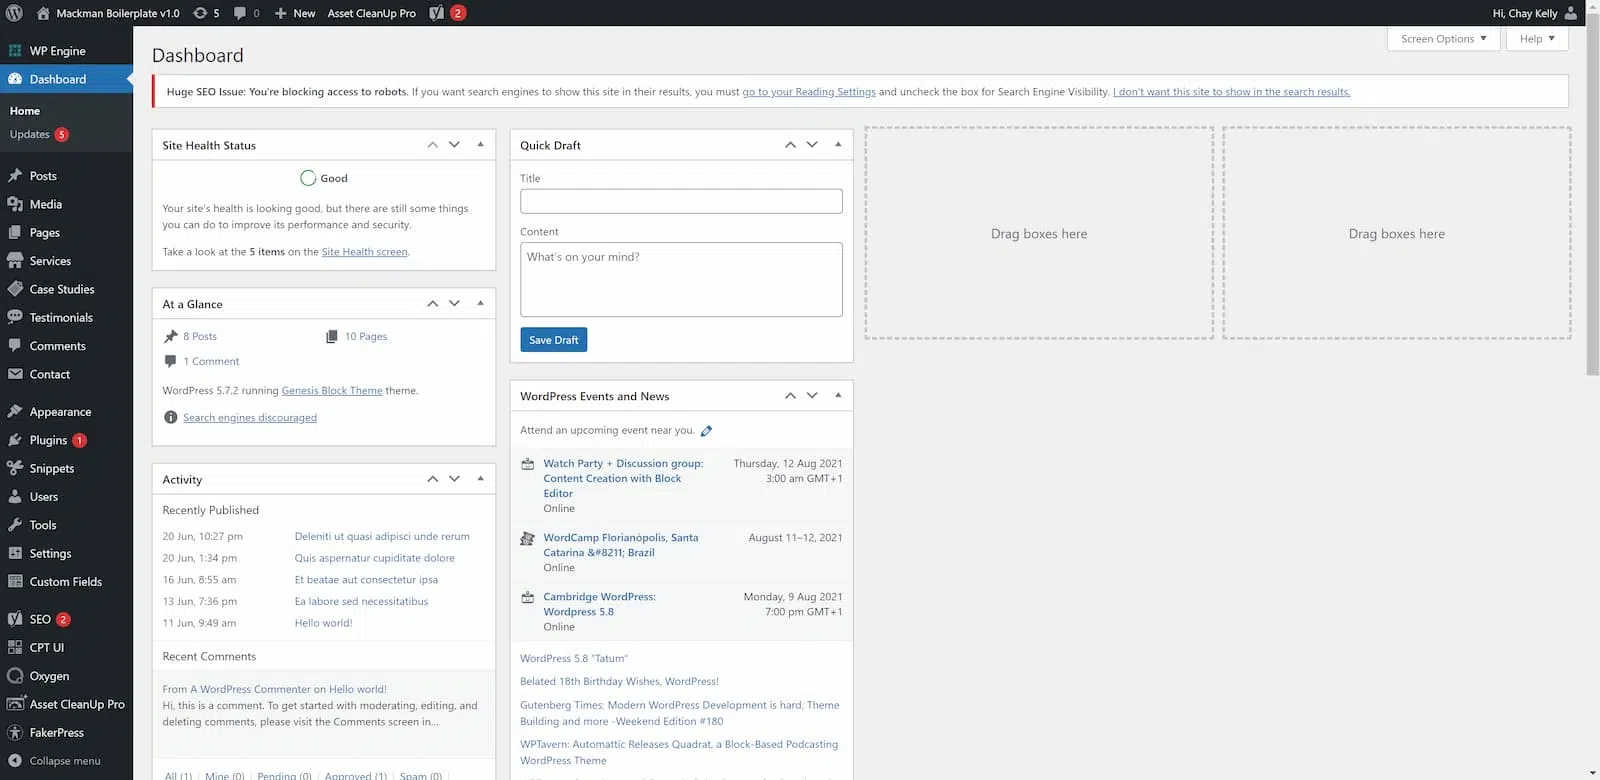Open Asset CleanUp Pro in the sidebar
Screen dimensions: 1600x780
point(66,704)
